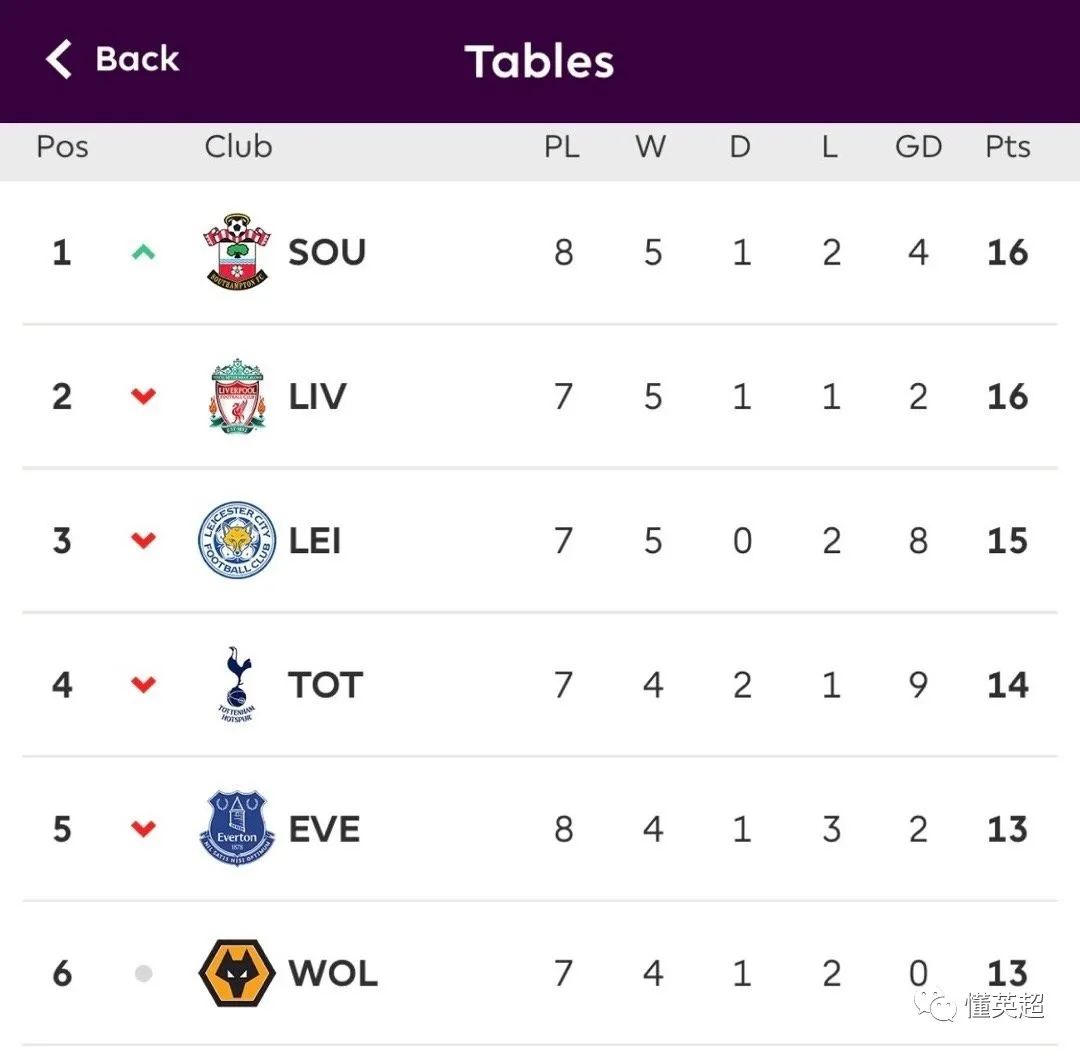
Task: Tap the Everton club crest
Action: pyautogui.click(x=237, y=828)
